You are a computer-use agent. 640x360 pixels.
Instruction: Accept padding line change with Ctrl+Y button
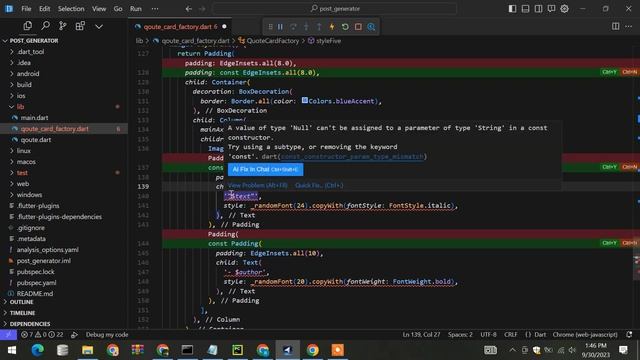(x=609, y=72)
